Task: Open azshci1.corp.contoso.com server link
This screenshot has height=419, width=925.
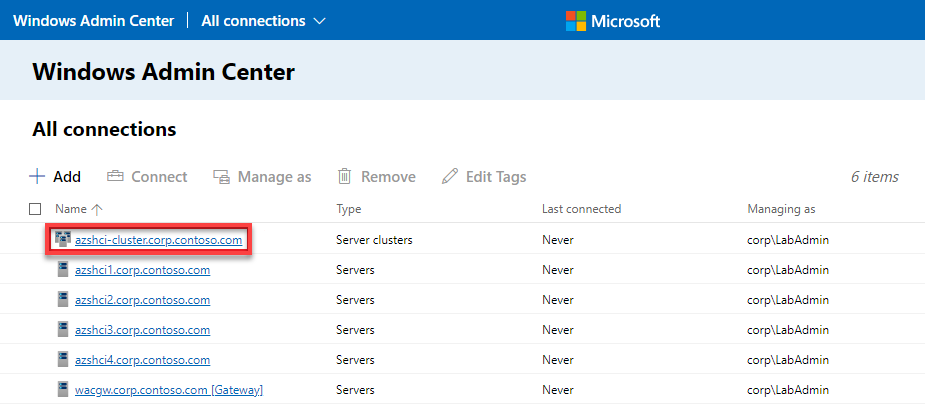Action: click(x=143, y=270)
